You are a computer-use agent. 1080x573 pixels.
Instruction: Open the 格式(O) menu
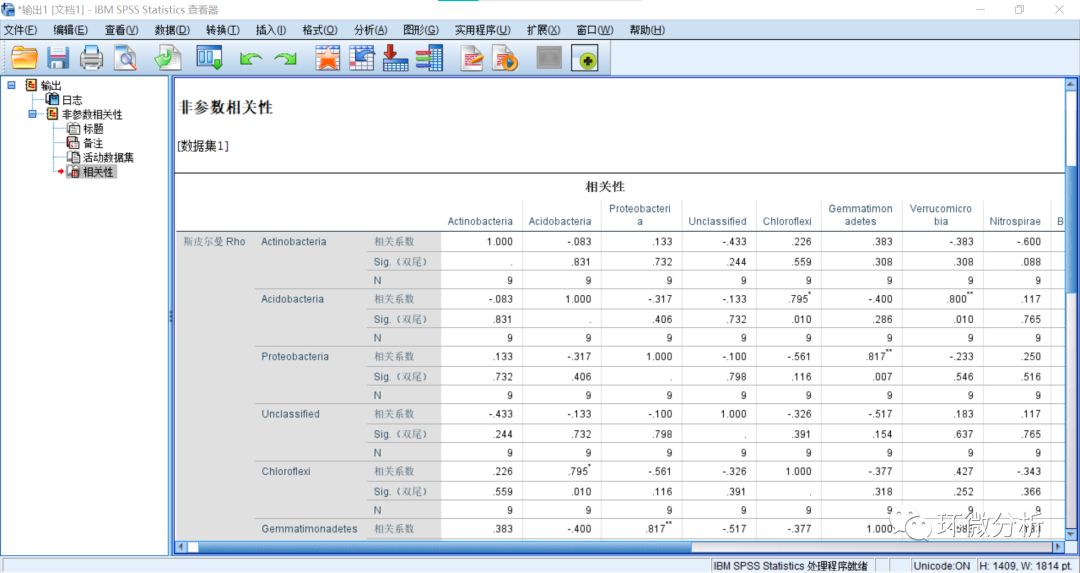320,30
